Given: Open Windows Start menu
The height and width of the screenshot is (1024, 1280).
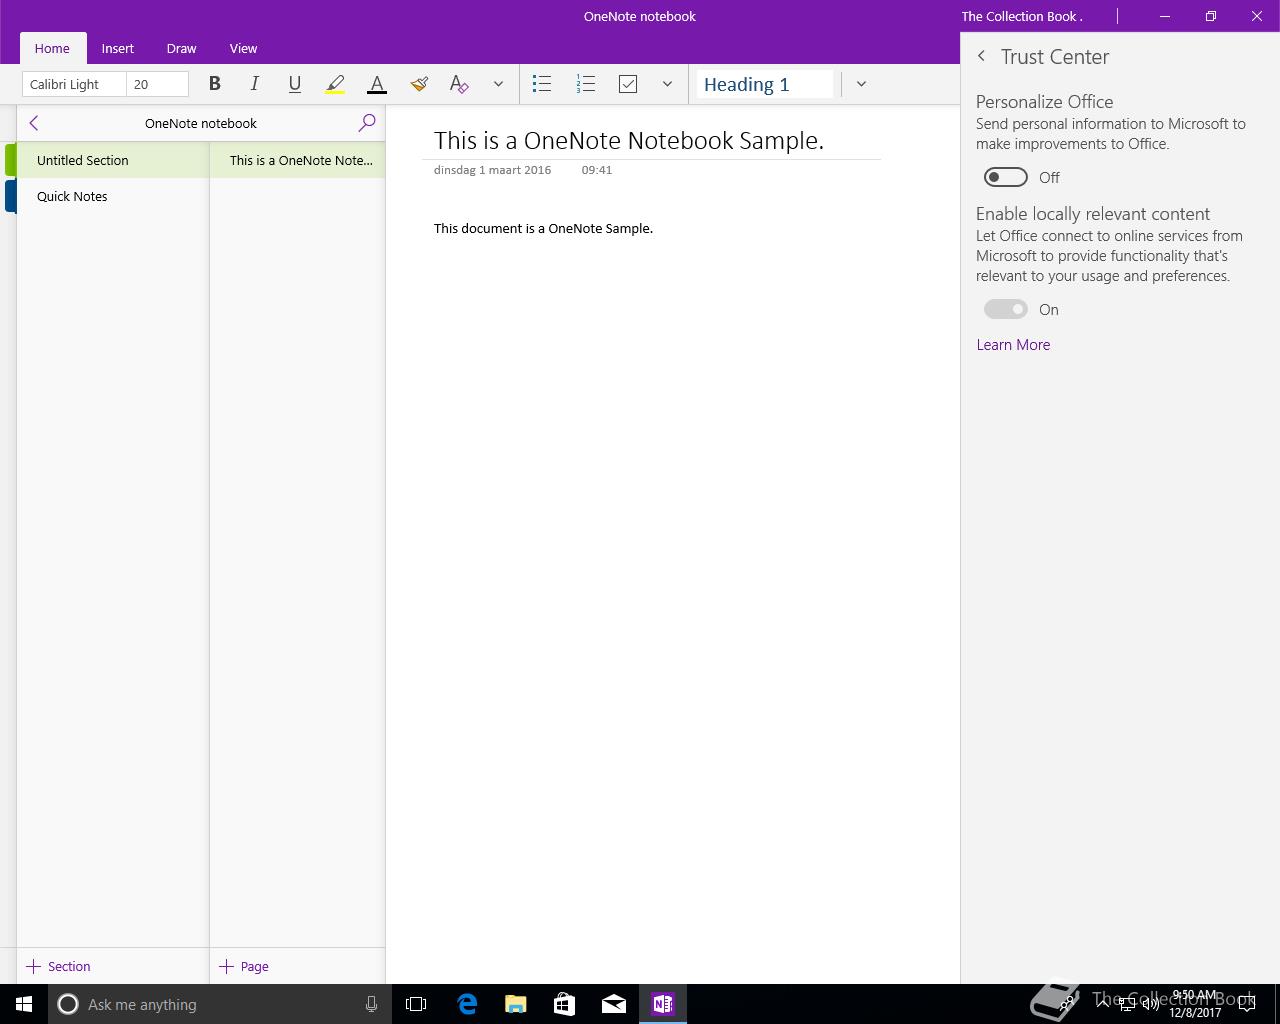Looking at the screenshot, I should 24,1004.
